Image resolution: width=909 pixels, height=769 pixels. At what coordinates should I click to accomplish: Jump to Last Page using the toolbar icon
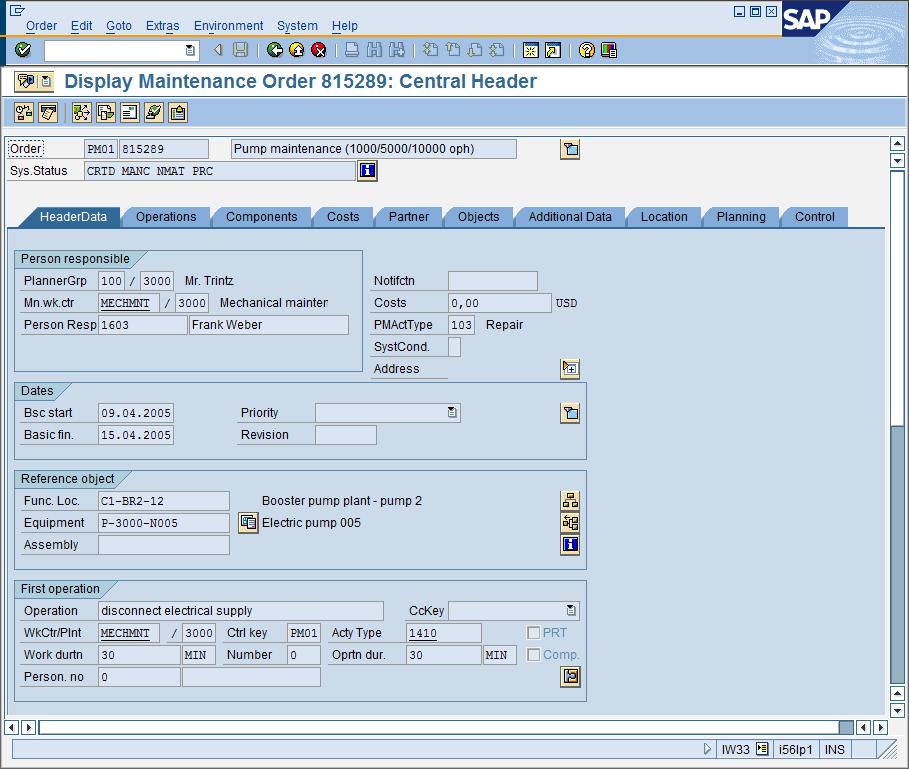tap(497, 50)
